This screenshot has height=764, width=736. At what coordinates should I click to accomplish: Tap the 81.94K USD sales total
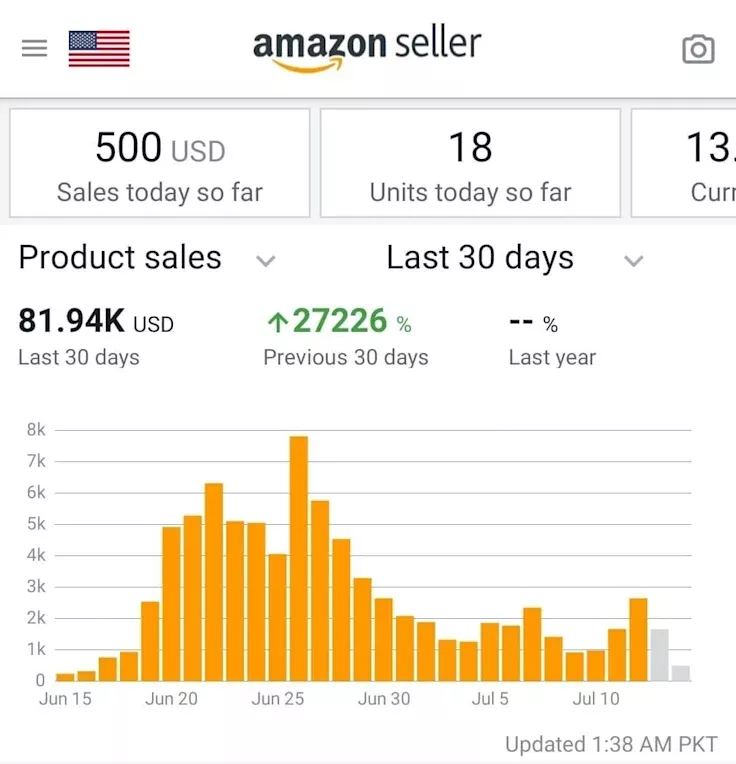[95, 322]
